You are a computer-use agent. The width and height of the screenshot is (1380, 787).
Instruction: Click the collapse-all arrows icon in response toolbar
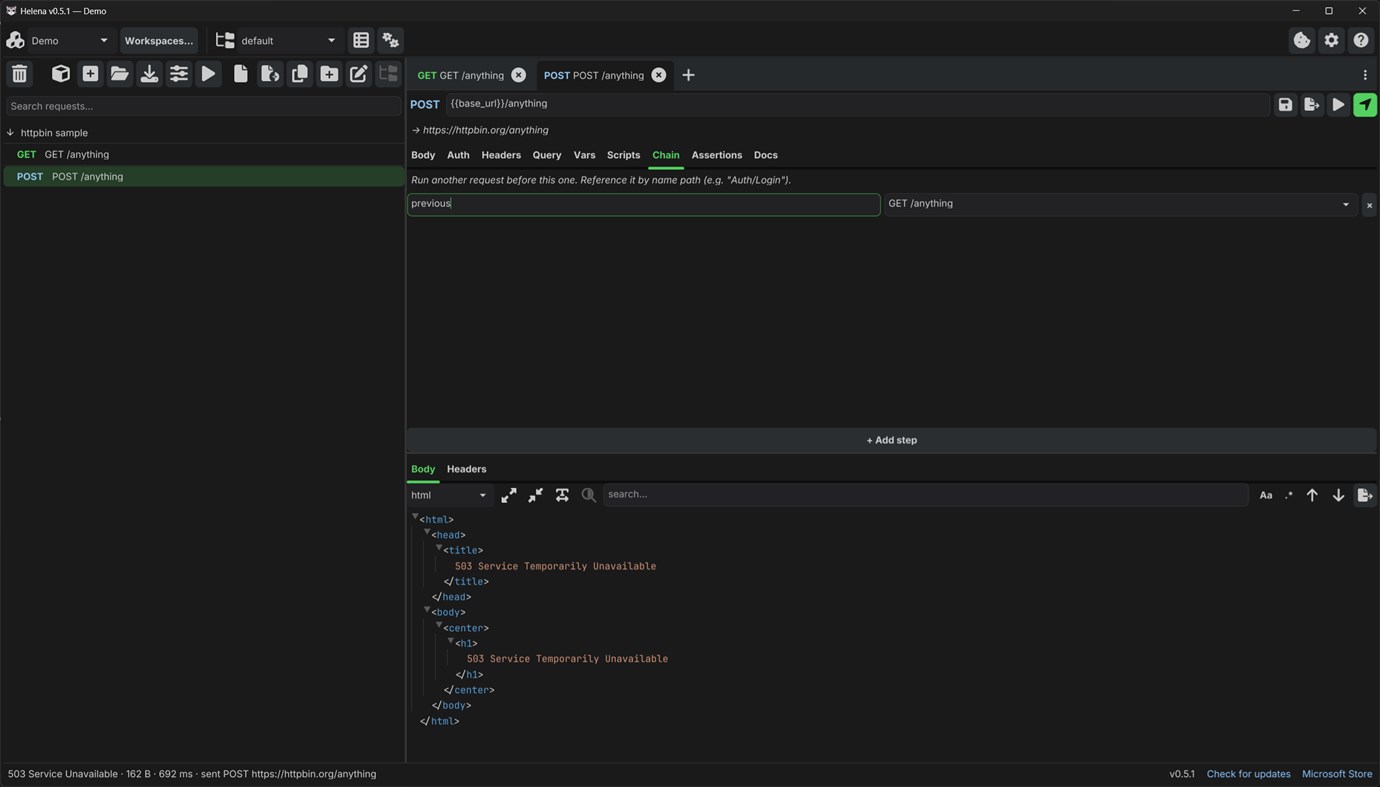536,495
